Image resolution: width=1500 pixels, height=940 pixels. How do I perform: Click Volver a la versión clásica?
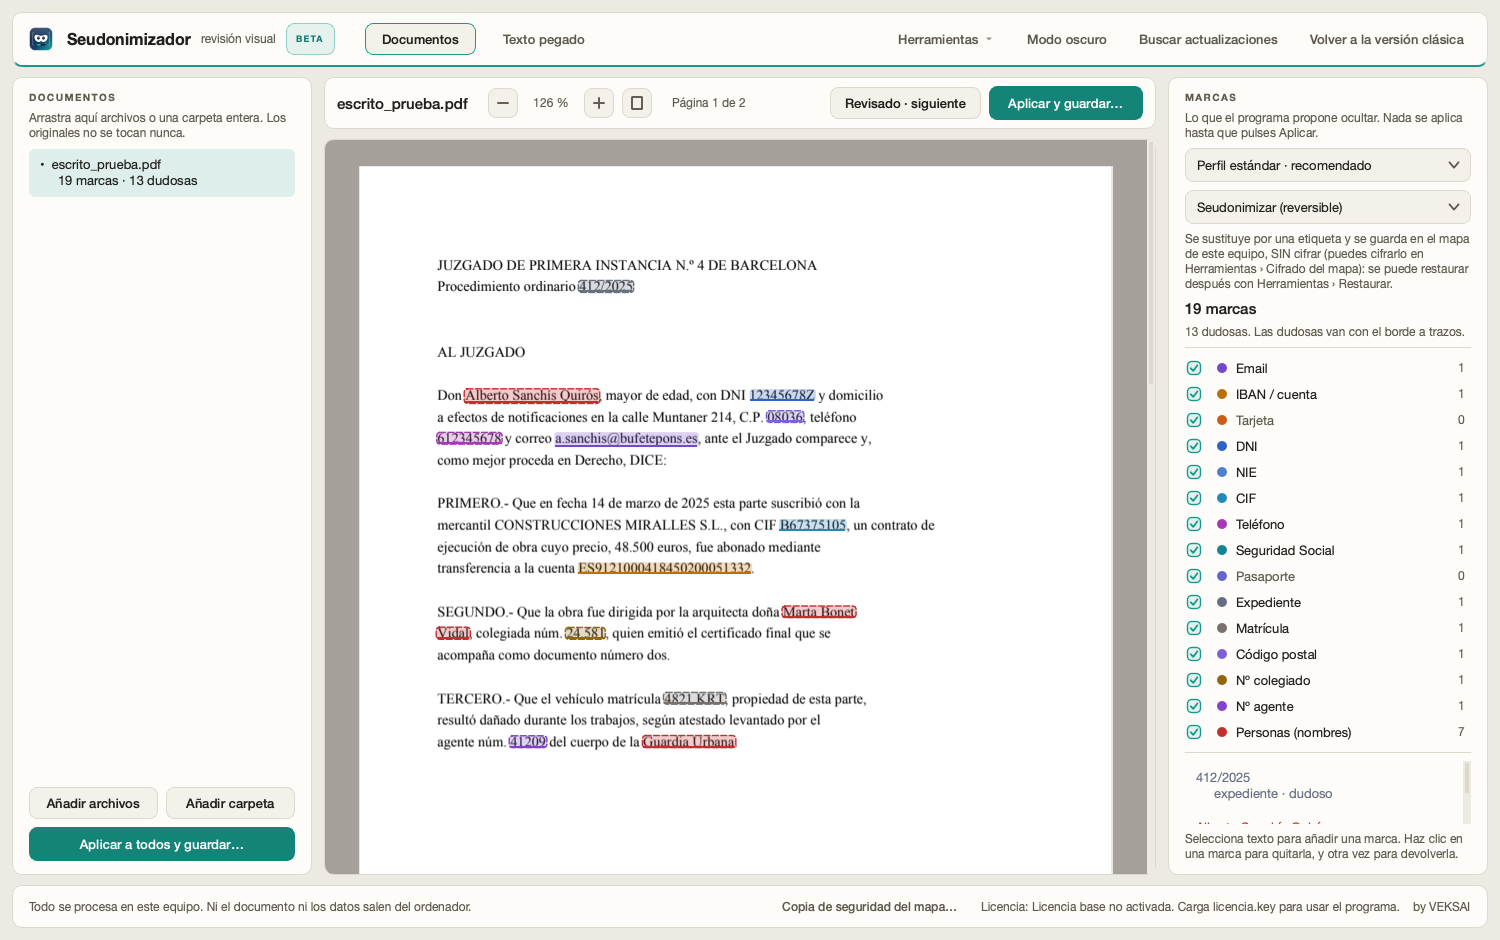(1386, 39)
